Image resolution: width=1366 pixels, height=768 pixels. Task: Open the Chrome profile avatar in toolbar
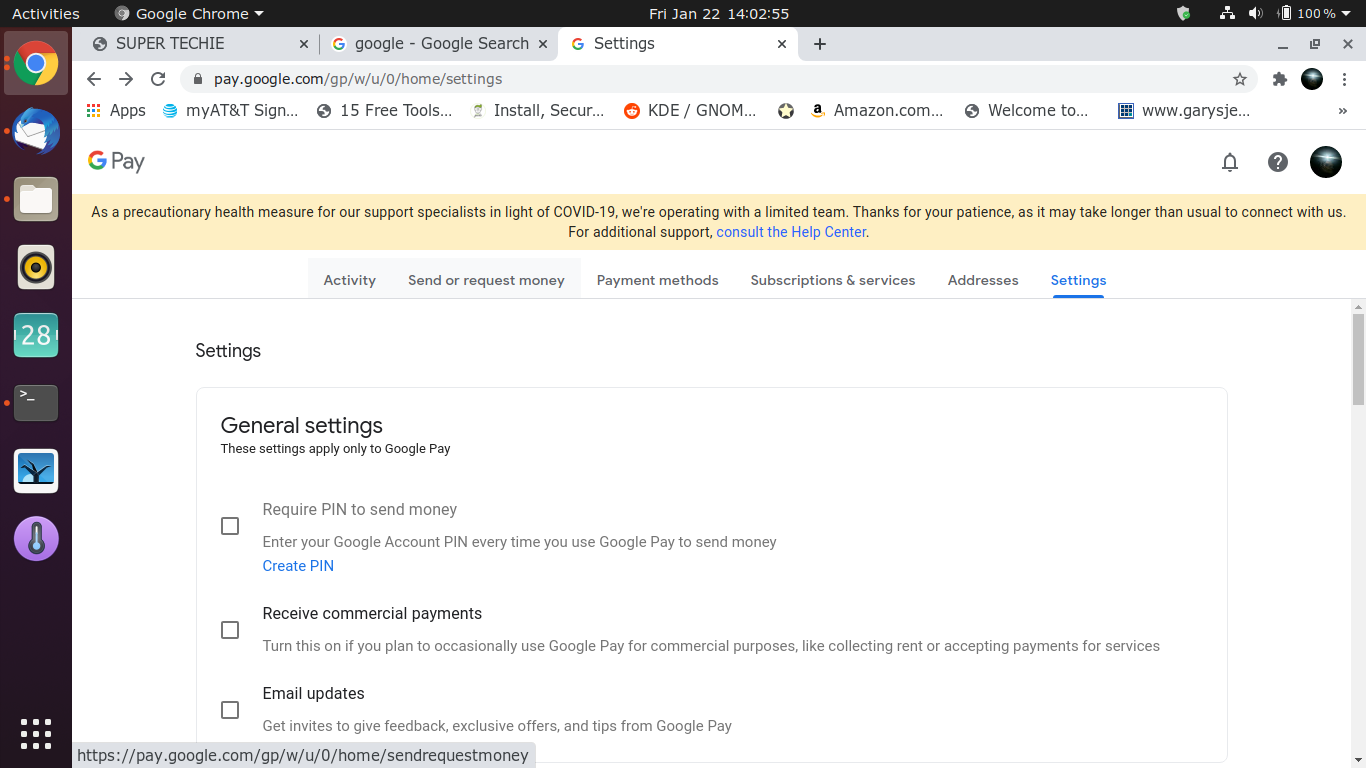click(x=1312, y=79)
